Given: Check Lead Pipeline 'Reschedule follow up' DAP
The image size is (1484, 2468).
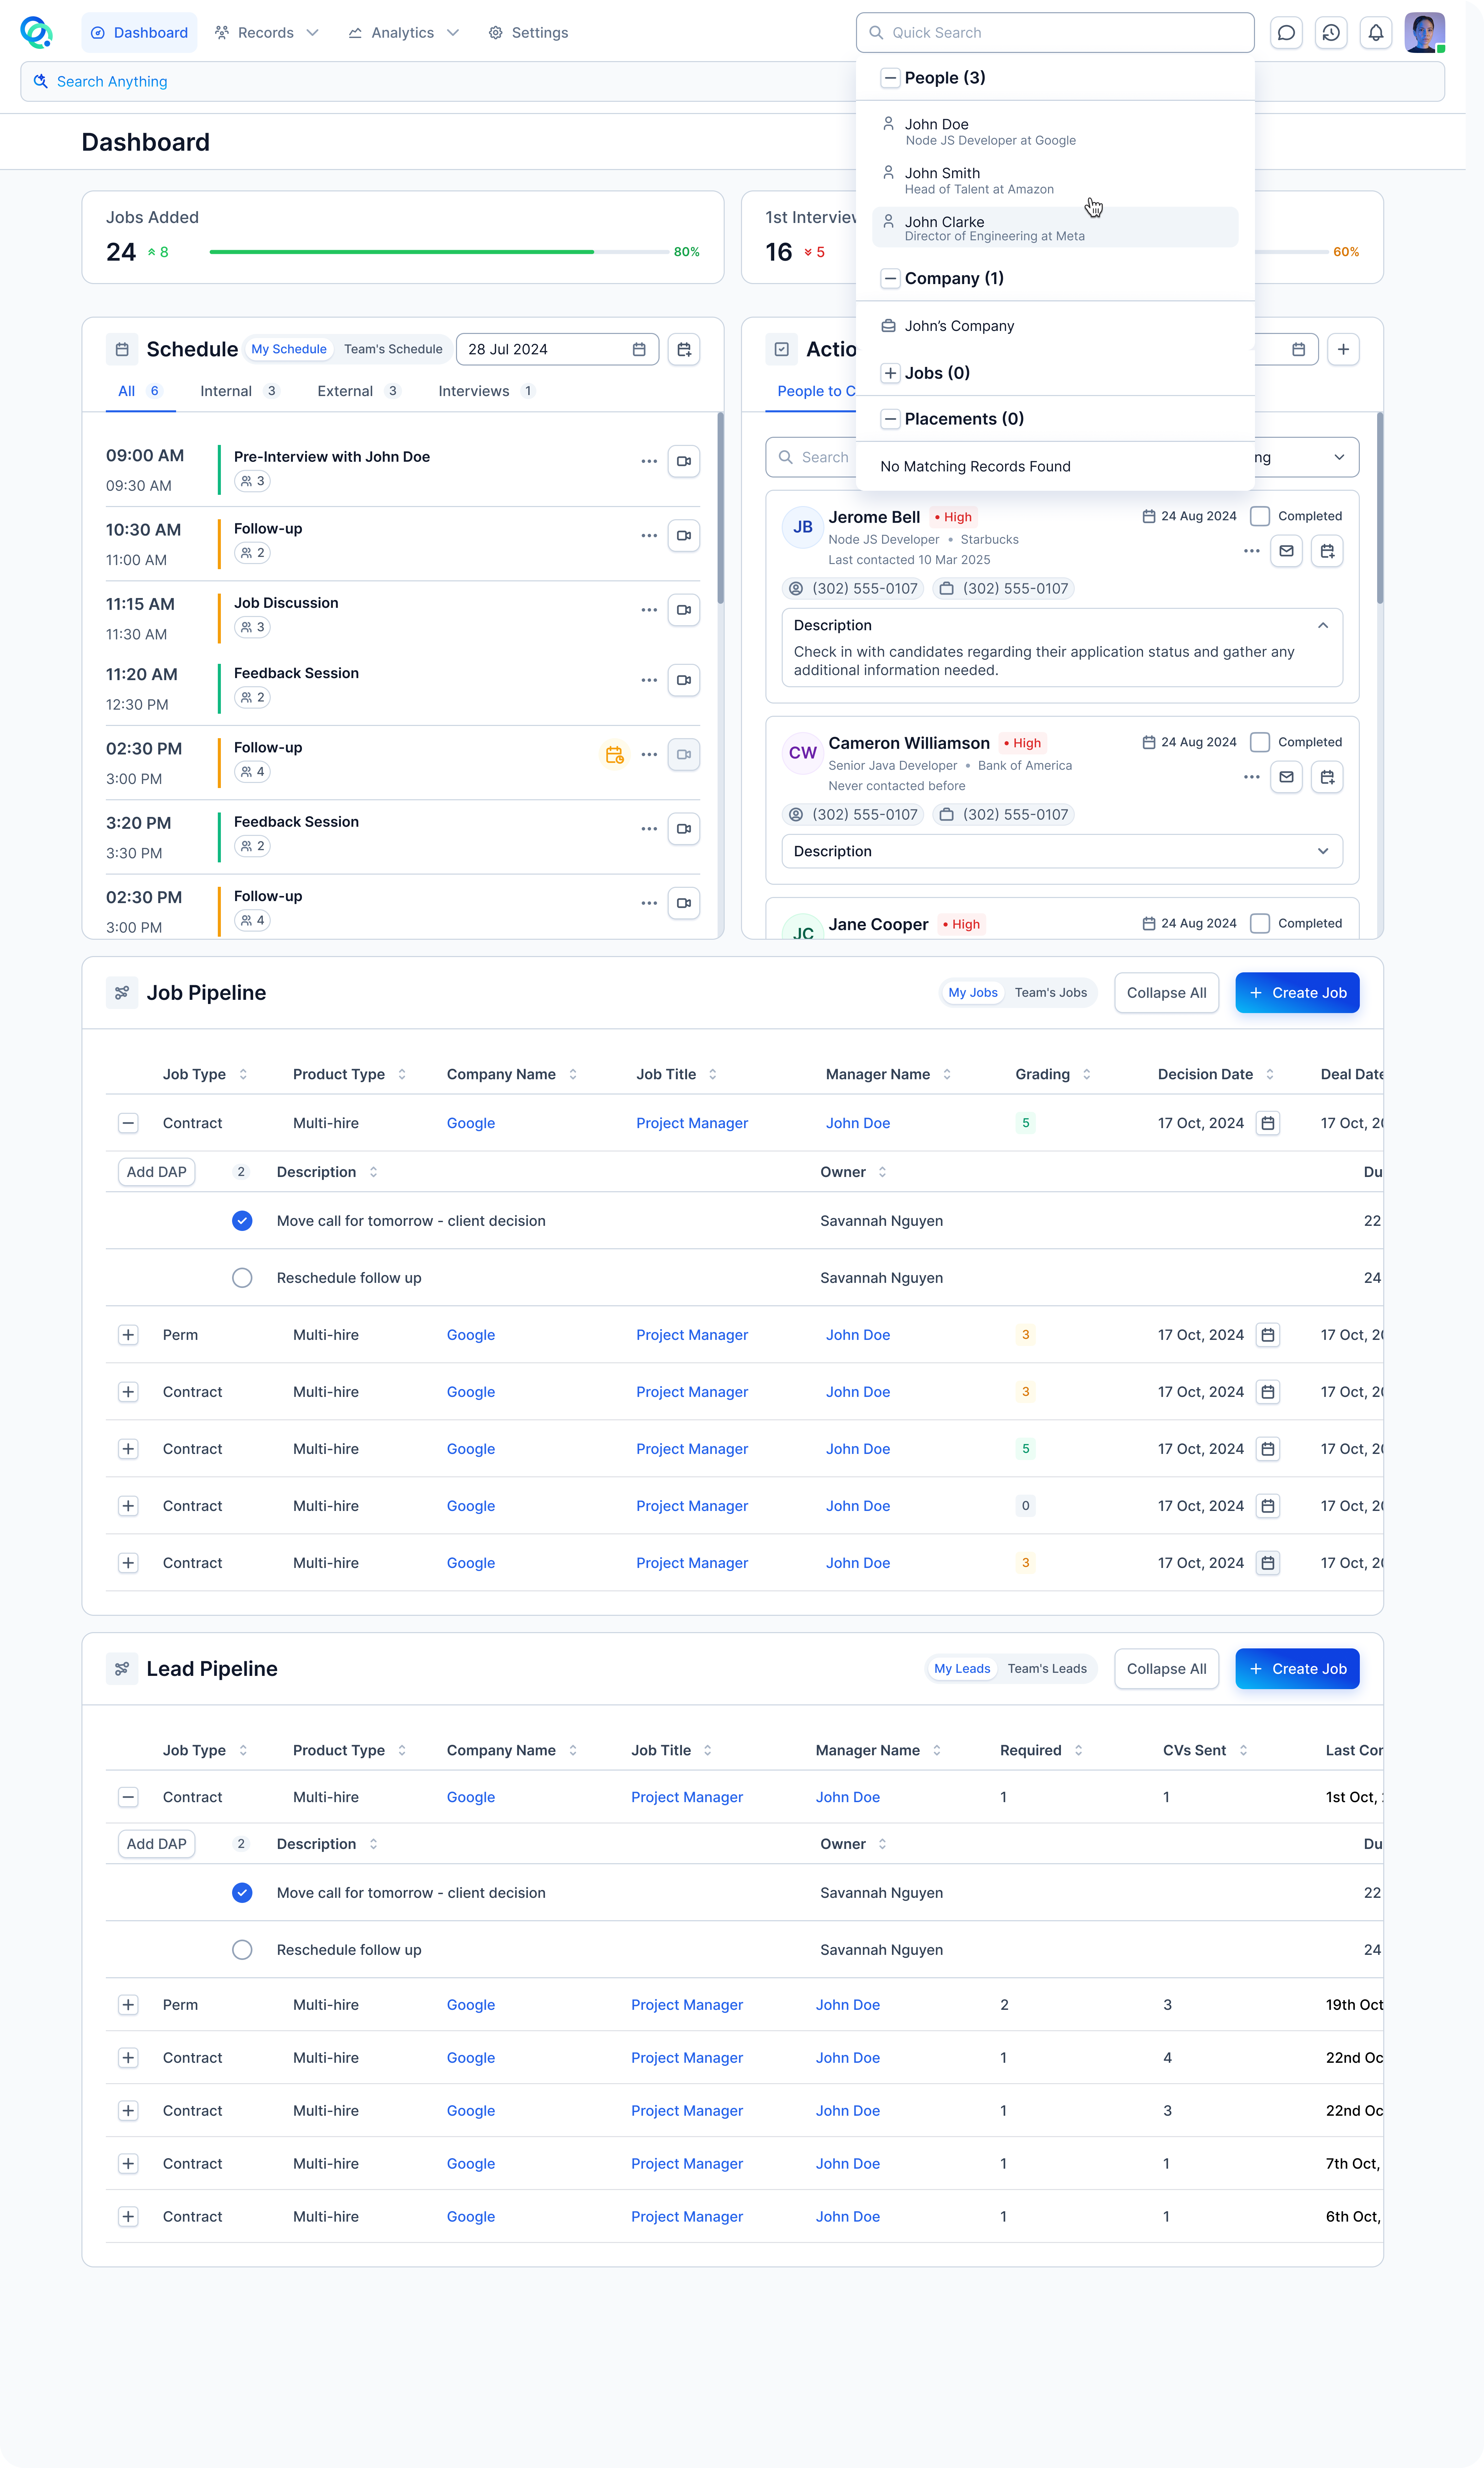Looking at the screenshot, I should click(242, 1950).
